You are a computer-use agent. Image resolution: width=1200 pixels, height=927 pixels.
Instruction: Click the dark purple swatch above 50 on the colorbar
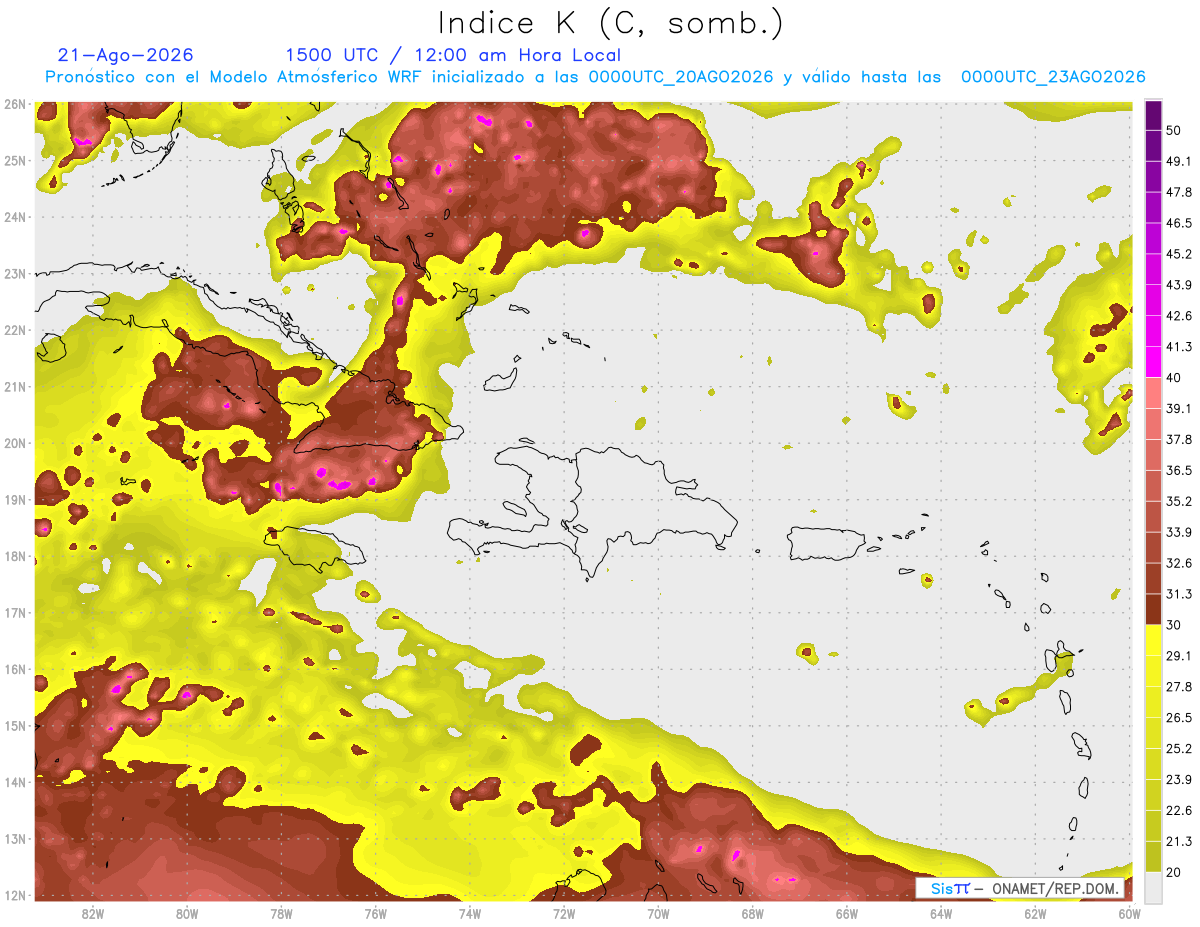(x=1154, y=115)
